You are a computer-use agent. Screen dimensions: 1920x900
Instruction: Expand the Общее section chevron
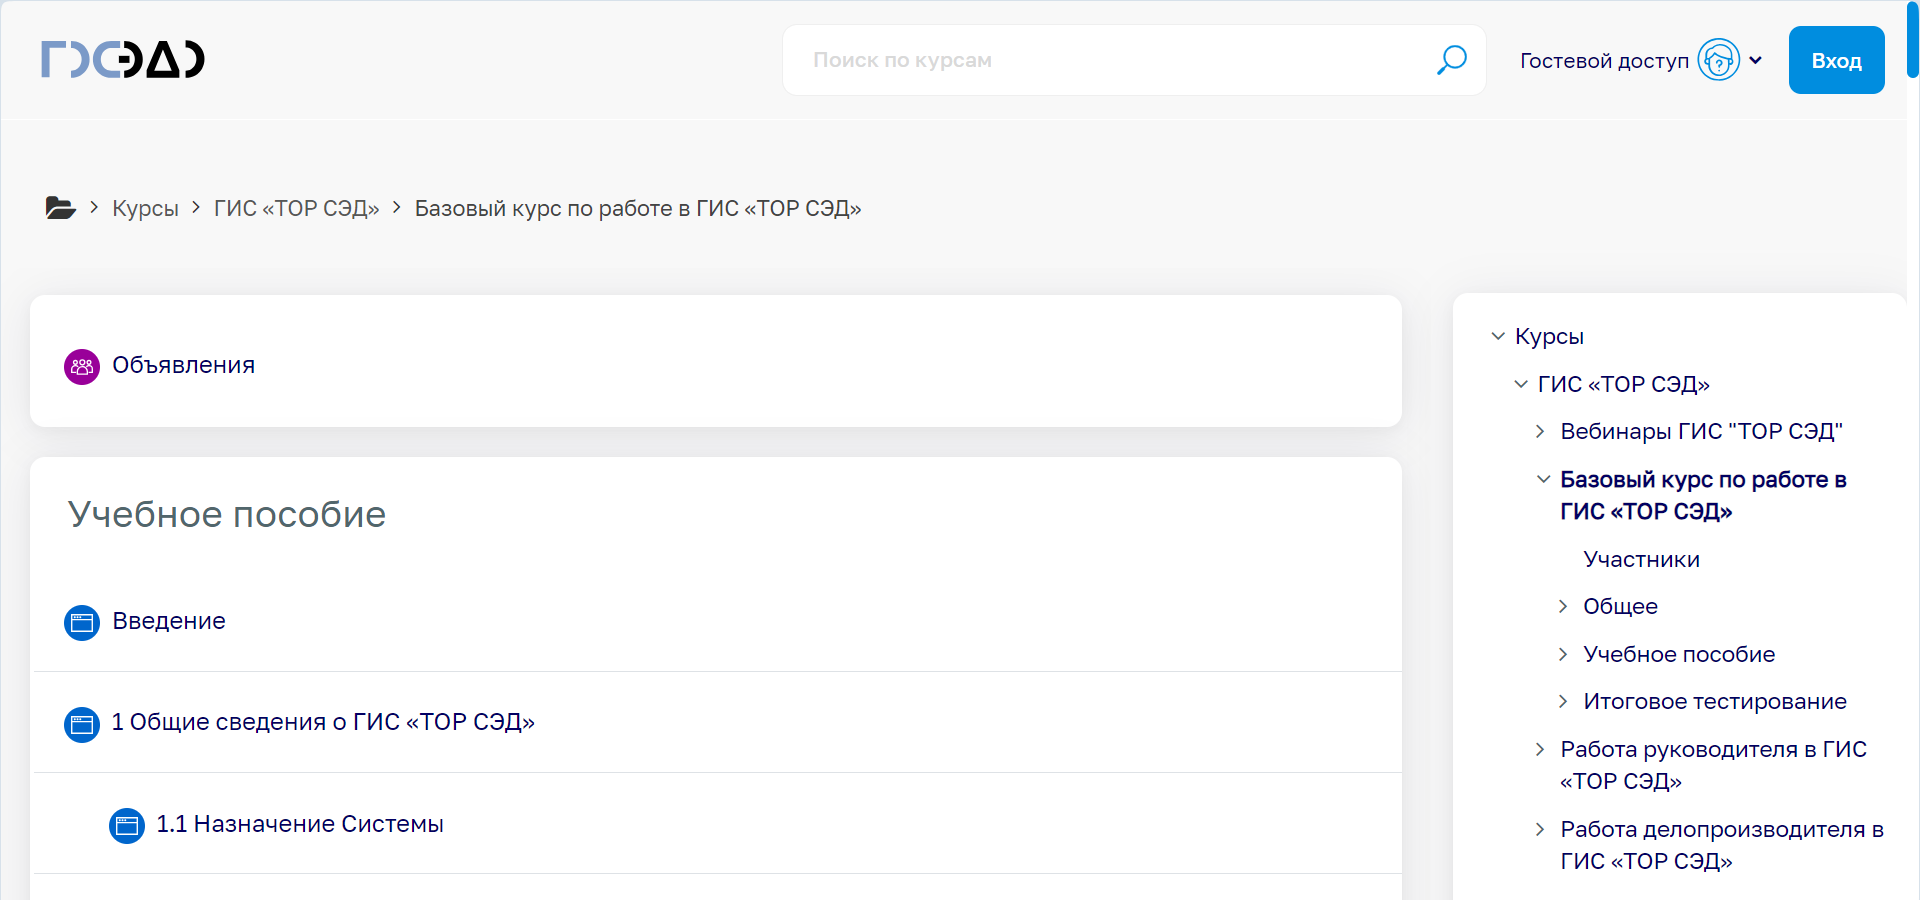[x=1563, y=607]
